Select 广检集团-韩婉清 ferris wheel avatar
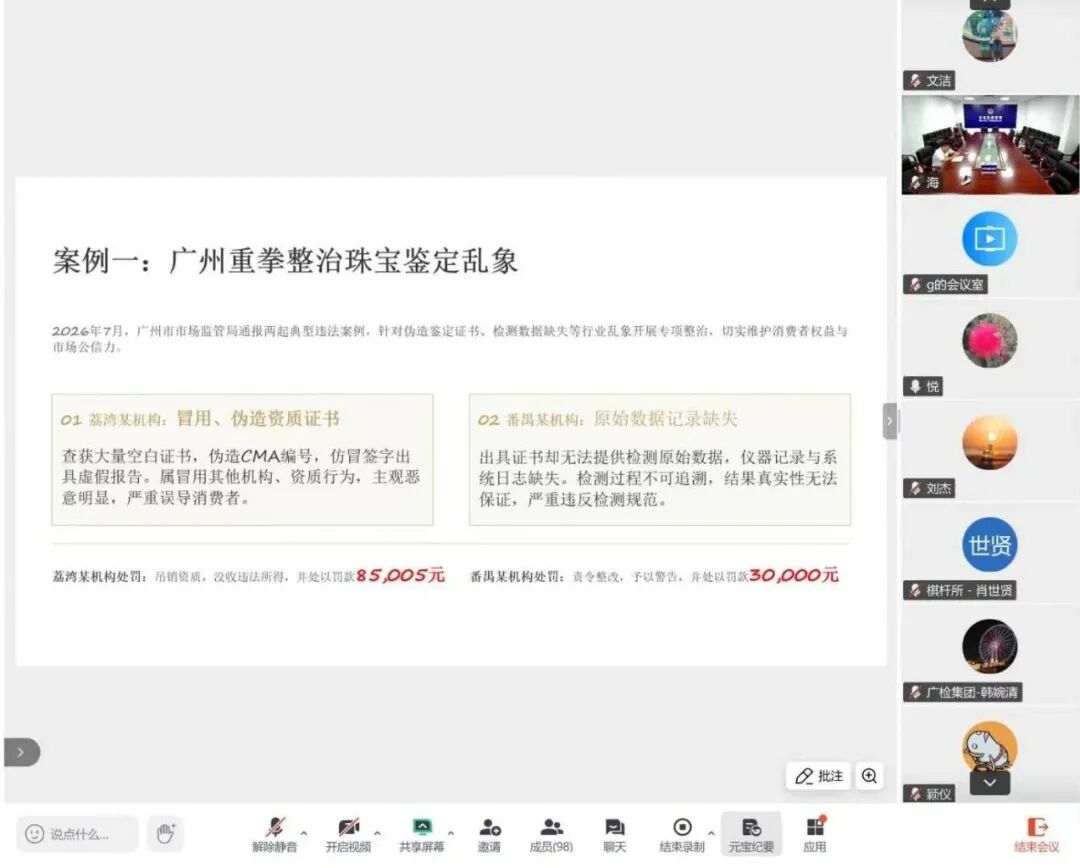This screenshot has width=1080, height=868. tap(990, 646)
